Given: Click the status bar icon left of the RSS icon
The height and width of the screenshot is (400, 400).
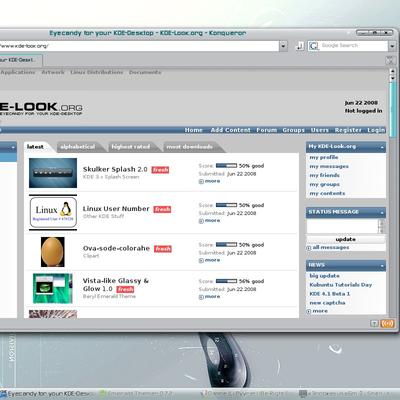Looking at the screenshot, I should pyautogui.click(x=375, y=323).
